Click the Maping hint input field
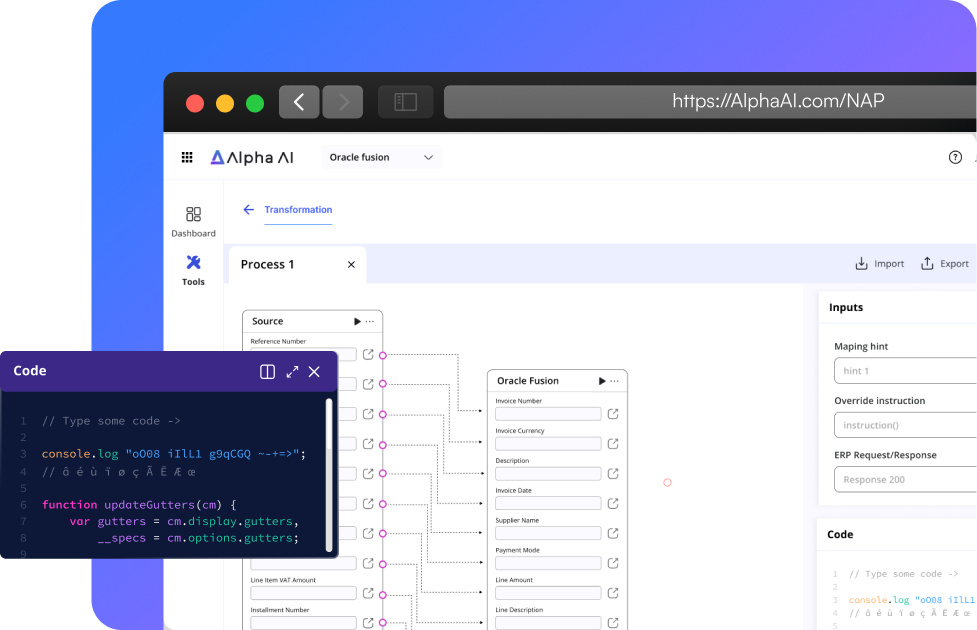Screen dimensions: 977x630 coord(905,371)
